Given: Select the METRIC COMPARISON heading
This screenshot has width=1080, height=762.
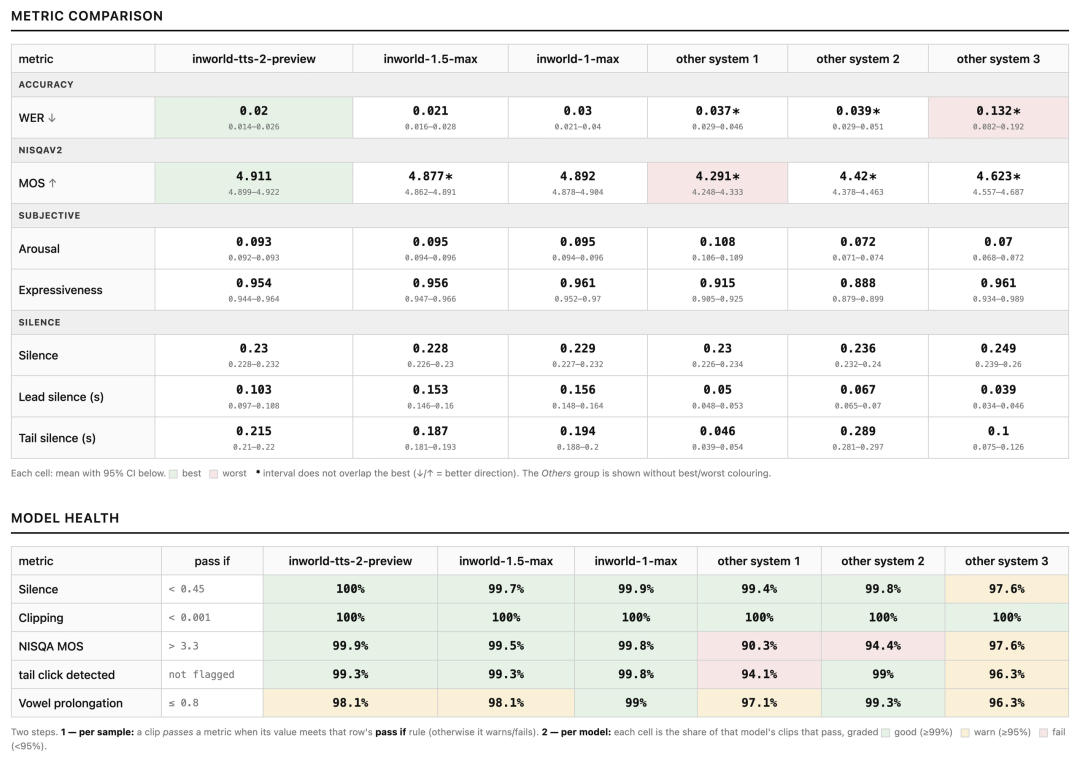Looking at the screenshot, I should (87, 16).
